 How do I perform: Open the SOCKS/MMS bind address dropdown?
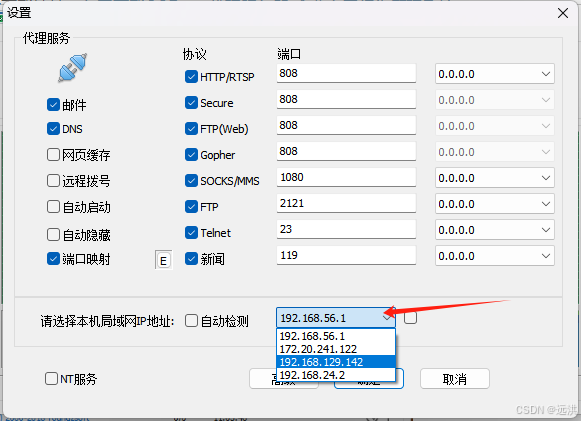[495, 178]
